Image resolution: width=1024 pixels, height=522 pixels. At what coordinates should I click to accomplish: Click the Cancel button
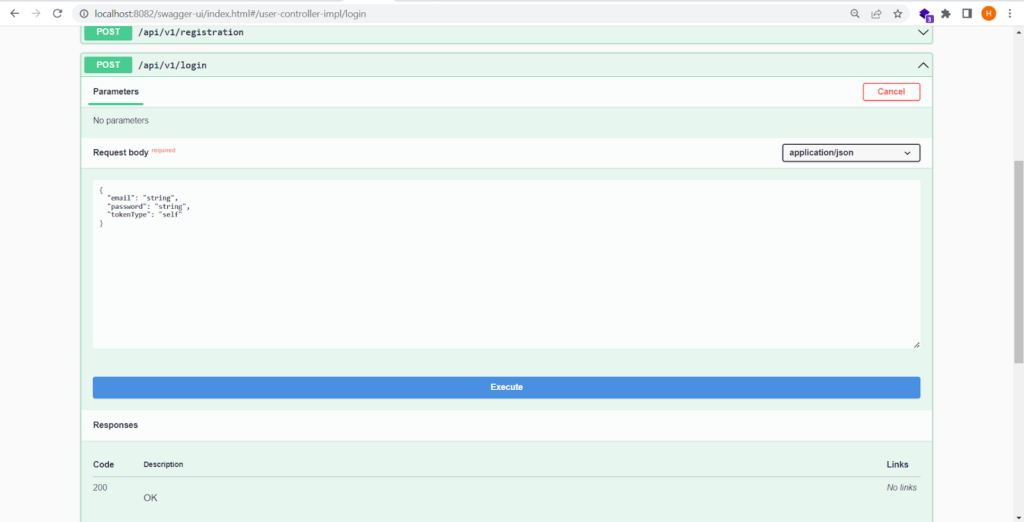(891, 91)
